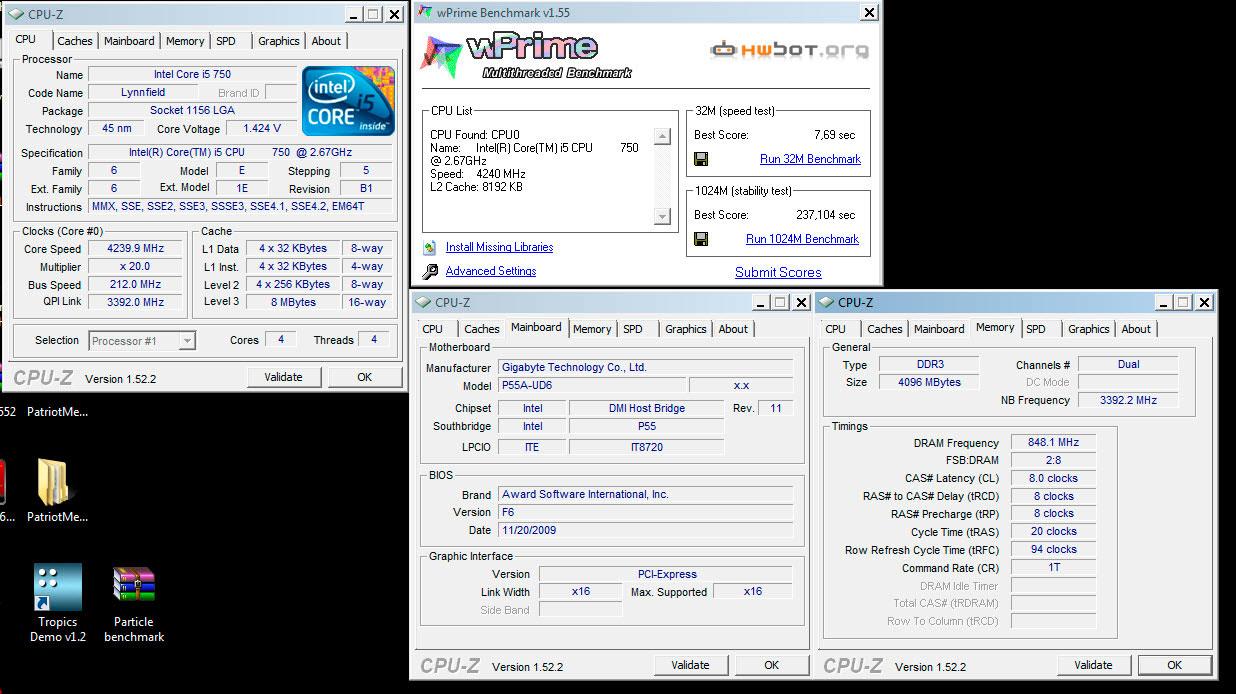The height and width of the screenshot is (694, 1236).
Task: Click the CPU-Z title icon in Memory window
Action: pyautogui.click(x=827, y=302)
